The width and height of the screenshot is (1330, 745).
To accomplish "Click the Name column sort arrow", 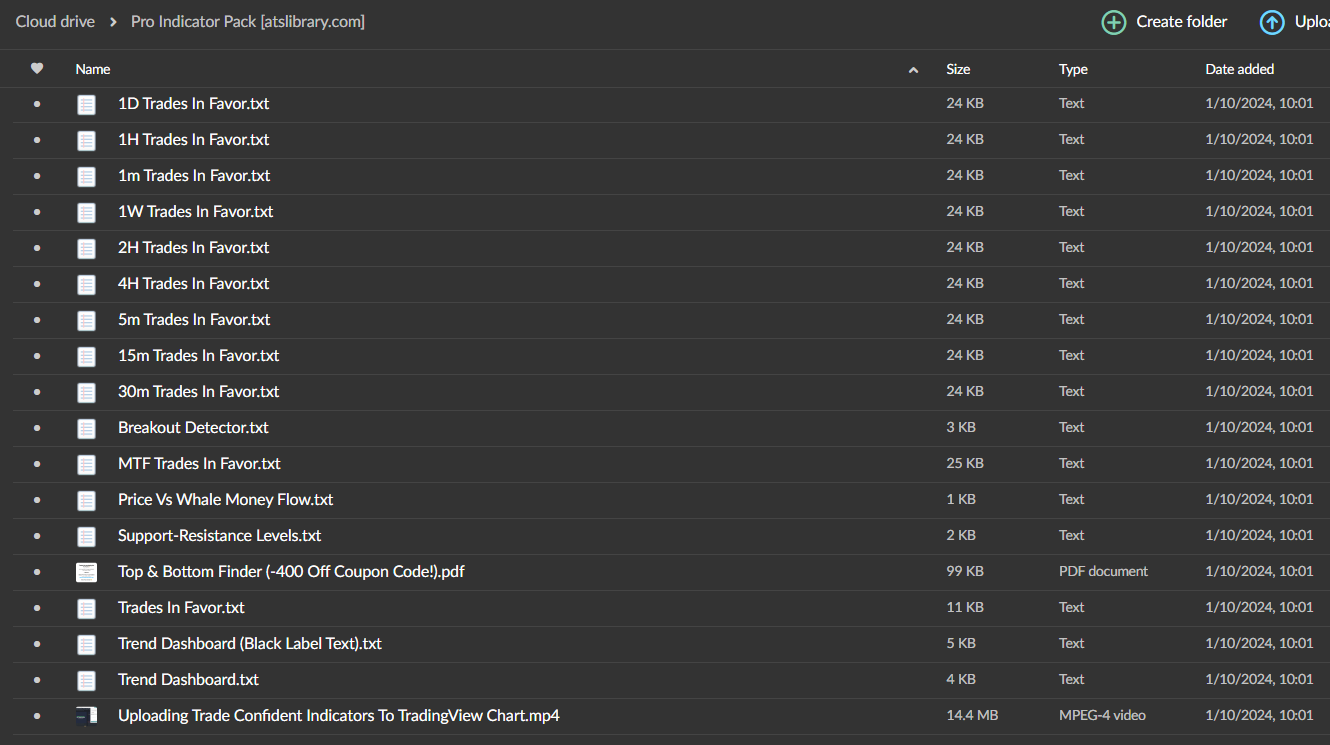I will click(x=912, y=70).
